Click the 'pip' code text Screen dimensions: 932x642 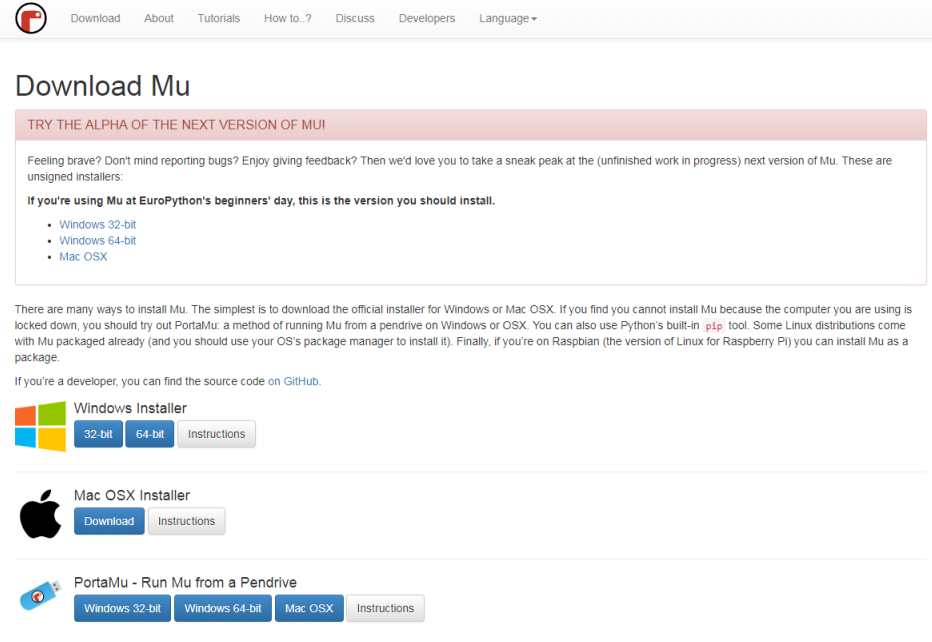(x=714, y=326)
